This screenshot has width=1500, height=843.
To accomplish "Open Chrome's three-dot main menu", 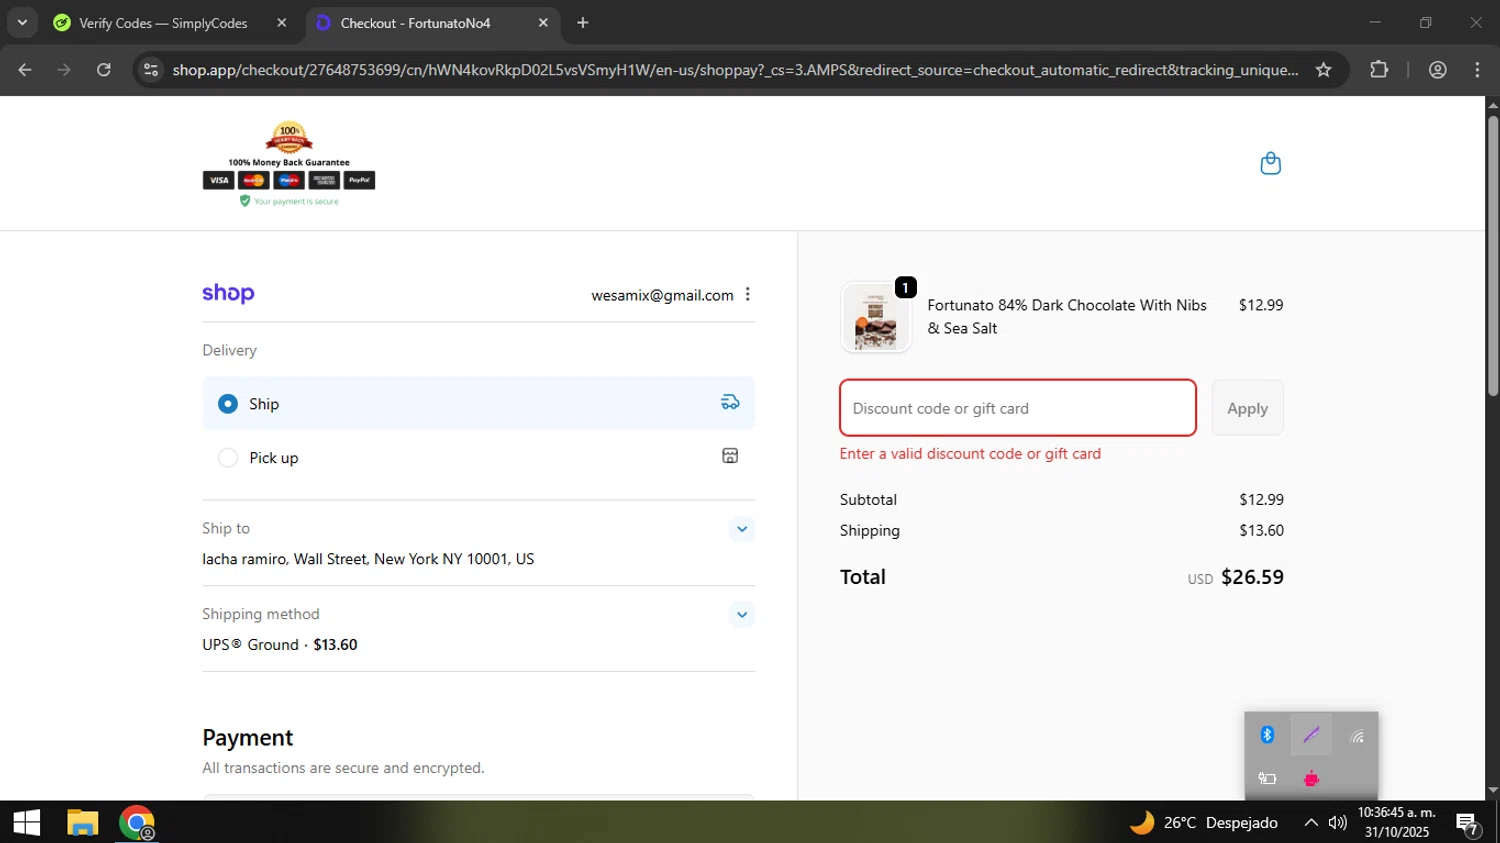I will (1477, 69).
